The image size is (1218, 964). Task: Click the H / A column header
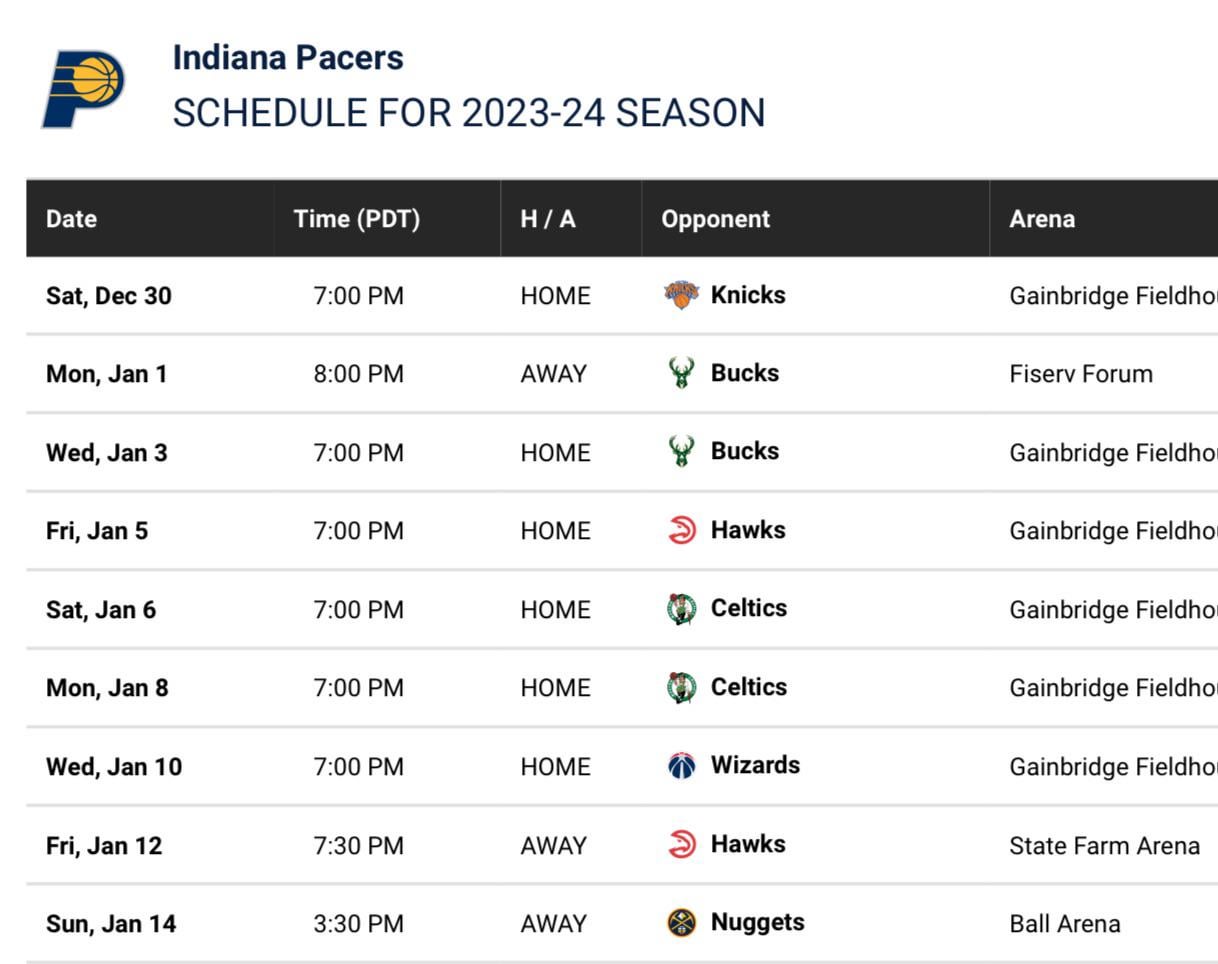pyautogui.click(x=548, y=219)
